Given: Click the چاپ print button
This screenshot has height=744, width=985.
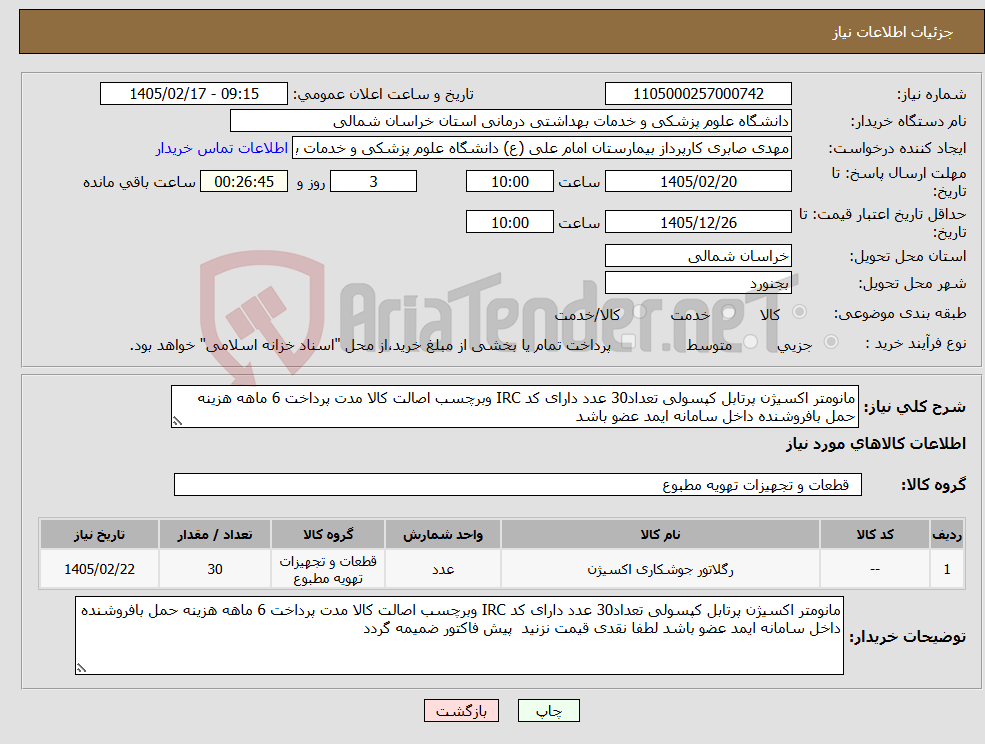Looking at the screenshot, I should pos(548,711).
